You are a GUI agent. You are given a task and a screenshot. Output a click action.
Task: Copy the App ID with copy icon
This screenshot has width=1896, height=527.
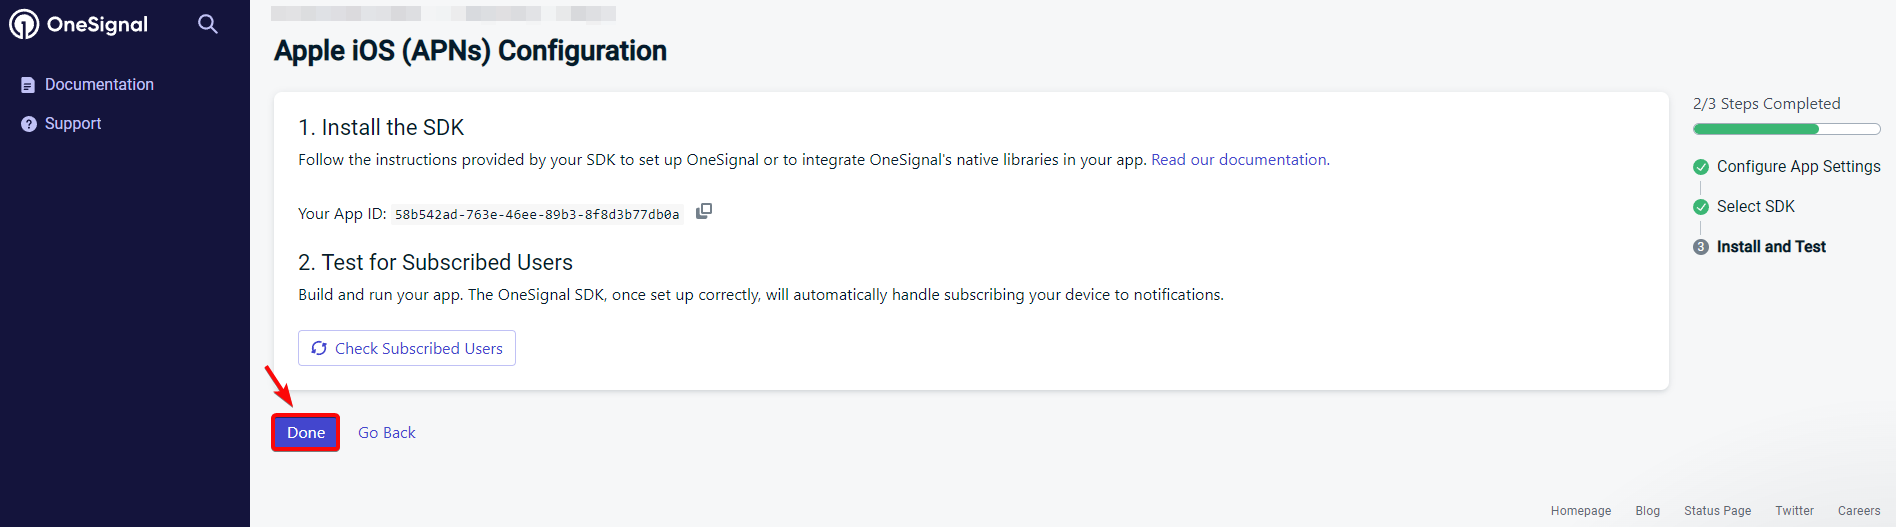coord(704,211)
